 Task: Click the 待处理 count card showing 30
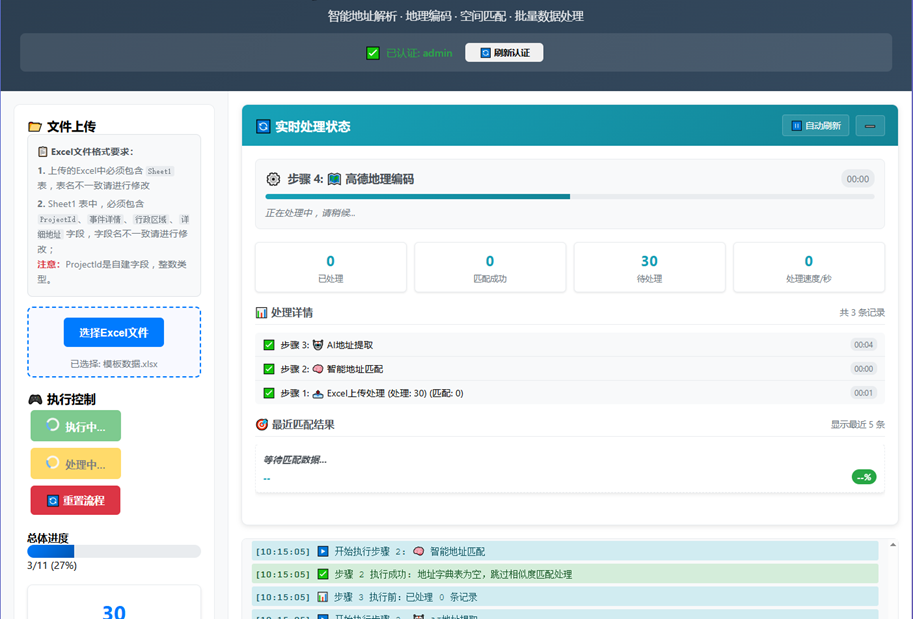(x=649, y=267)
